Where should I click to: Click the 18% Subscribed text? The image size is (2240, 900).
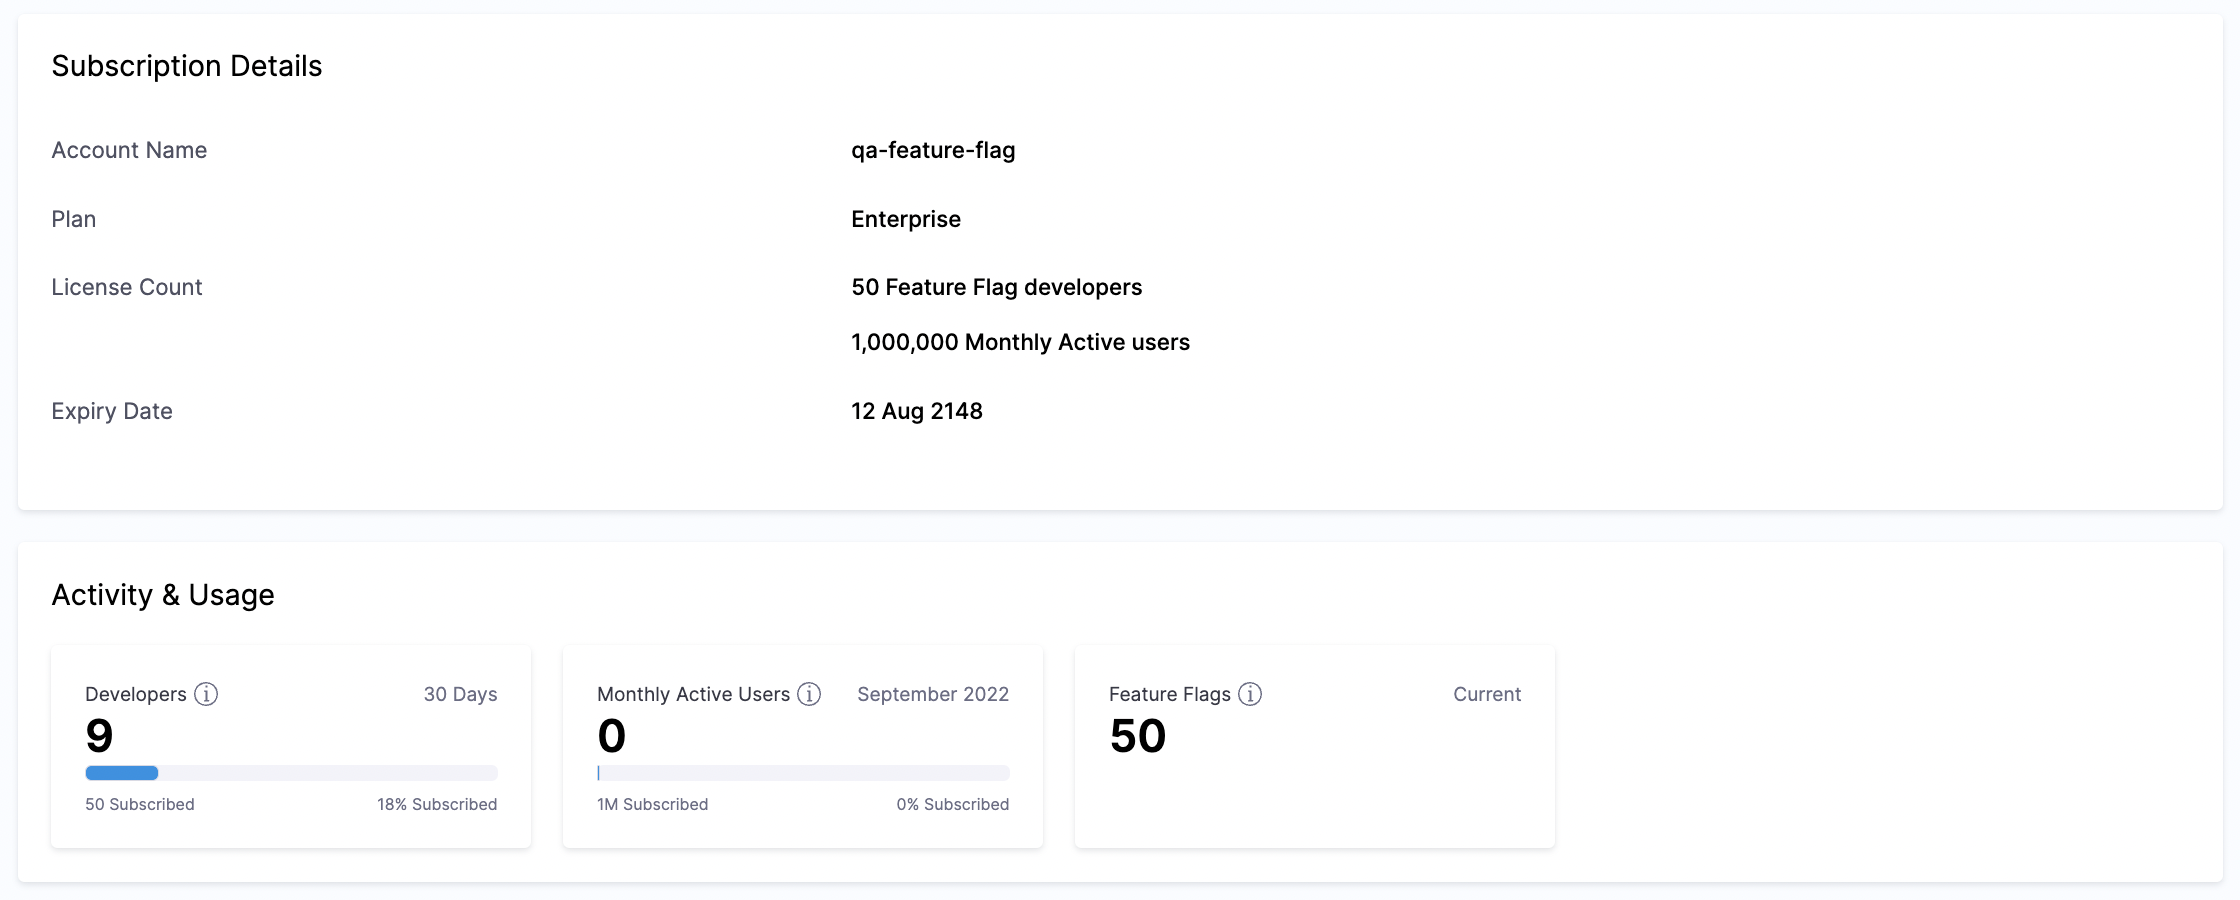[x=436, y=804]
